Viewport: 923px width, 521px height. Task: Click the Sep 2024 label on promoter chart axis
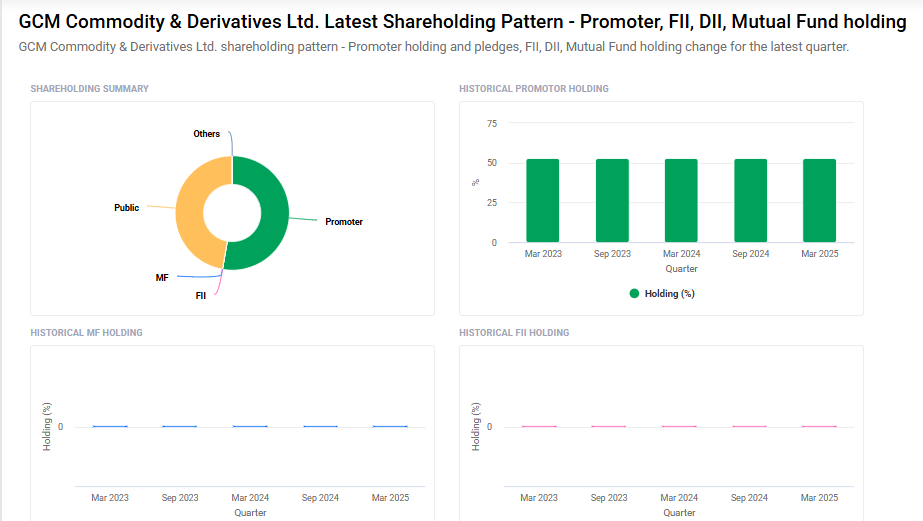pyautogui.click(x=751, y=254)
